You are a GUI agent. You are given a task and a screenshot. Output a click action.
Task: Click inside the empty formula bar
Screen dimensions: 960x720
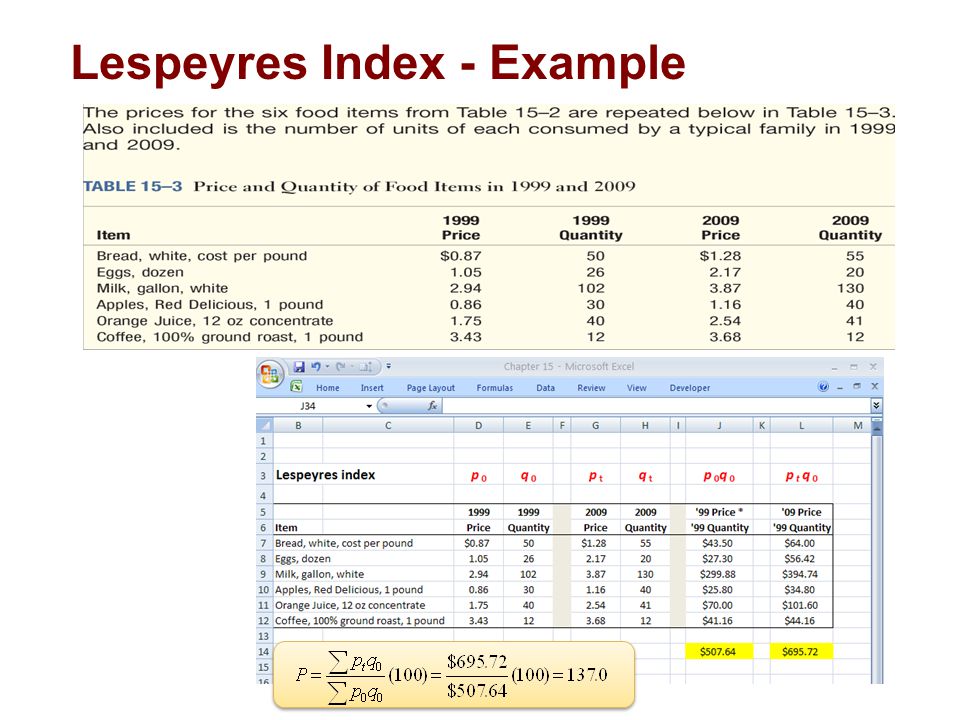click(x=655, y=405)
